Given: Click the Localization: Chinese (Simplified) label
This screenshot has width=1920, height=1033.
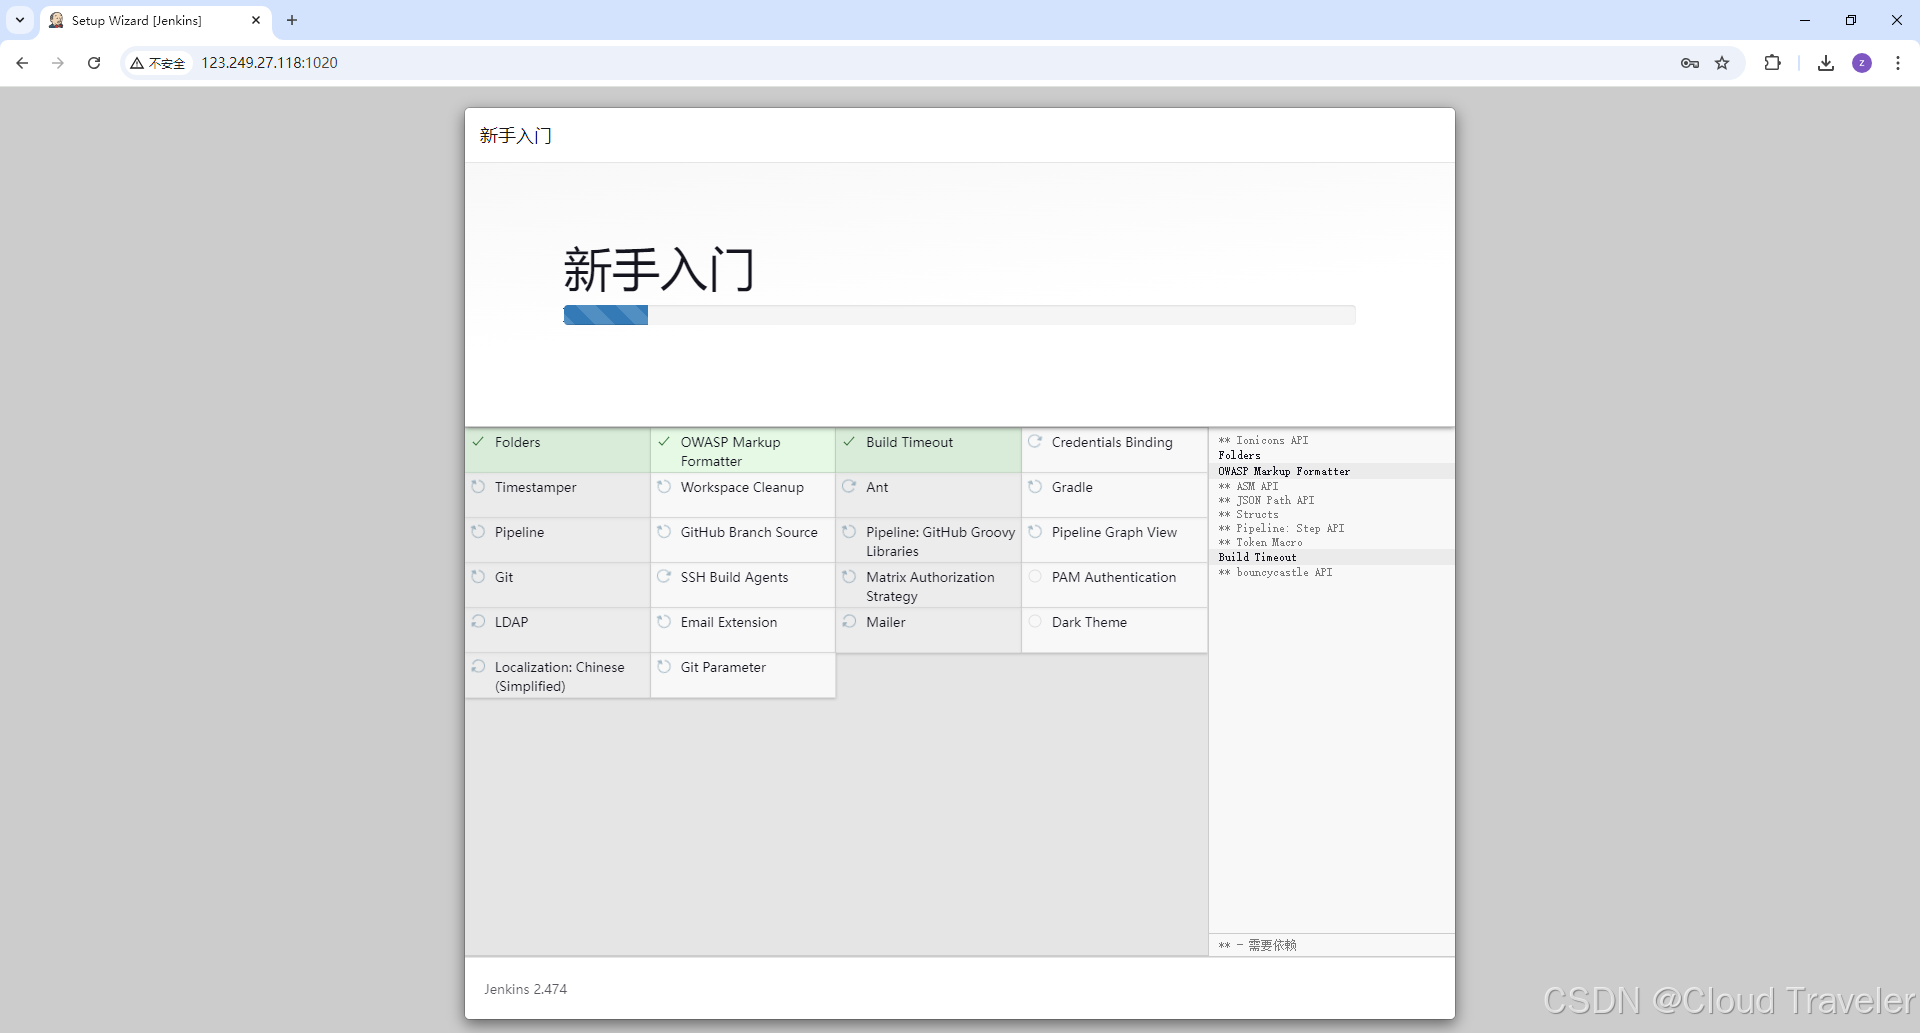Looking at the screenshot, I should coord(559,676).
